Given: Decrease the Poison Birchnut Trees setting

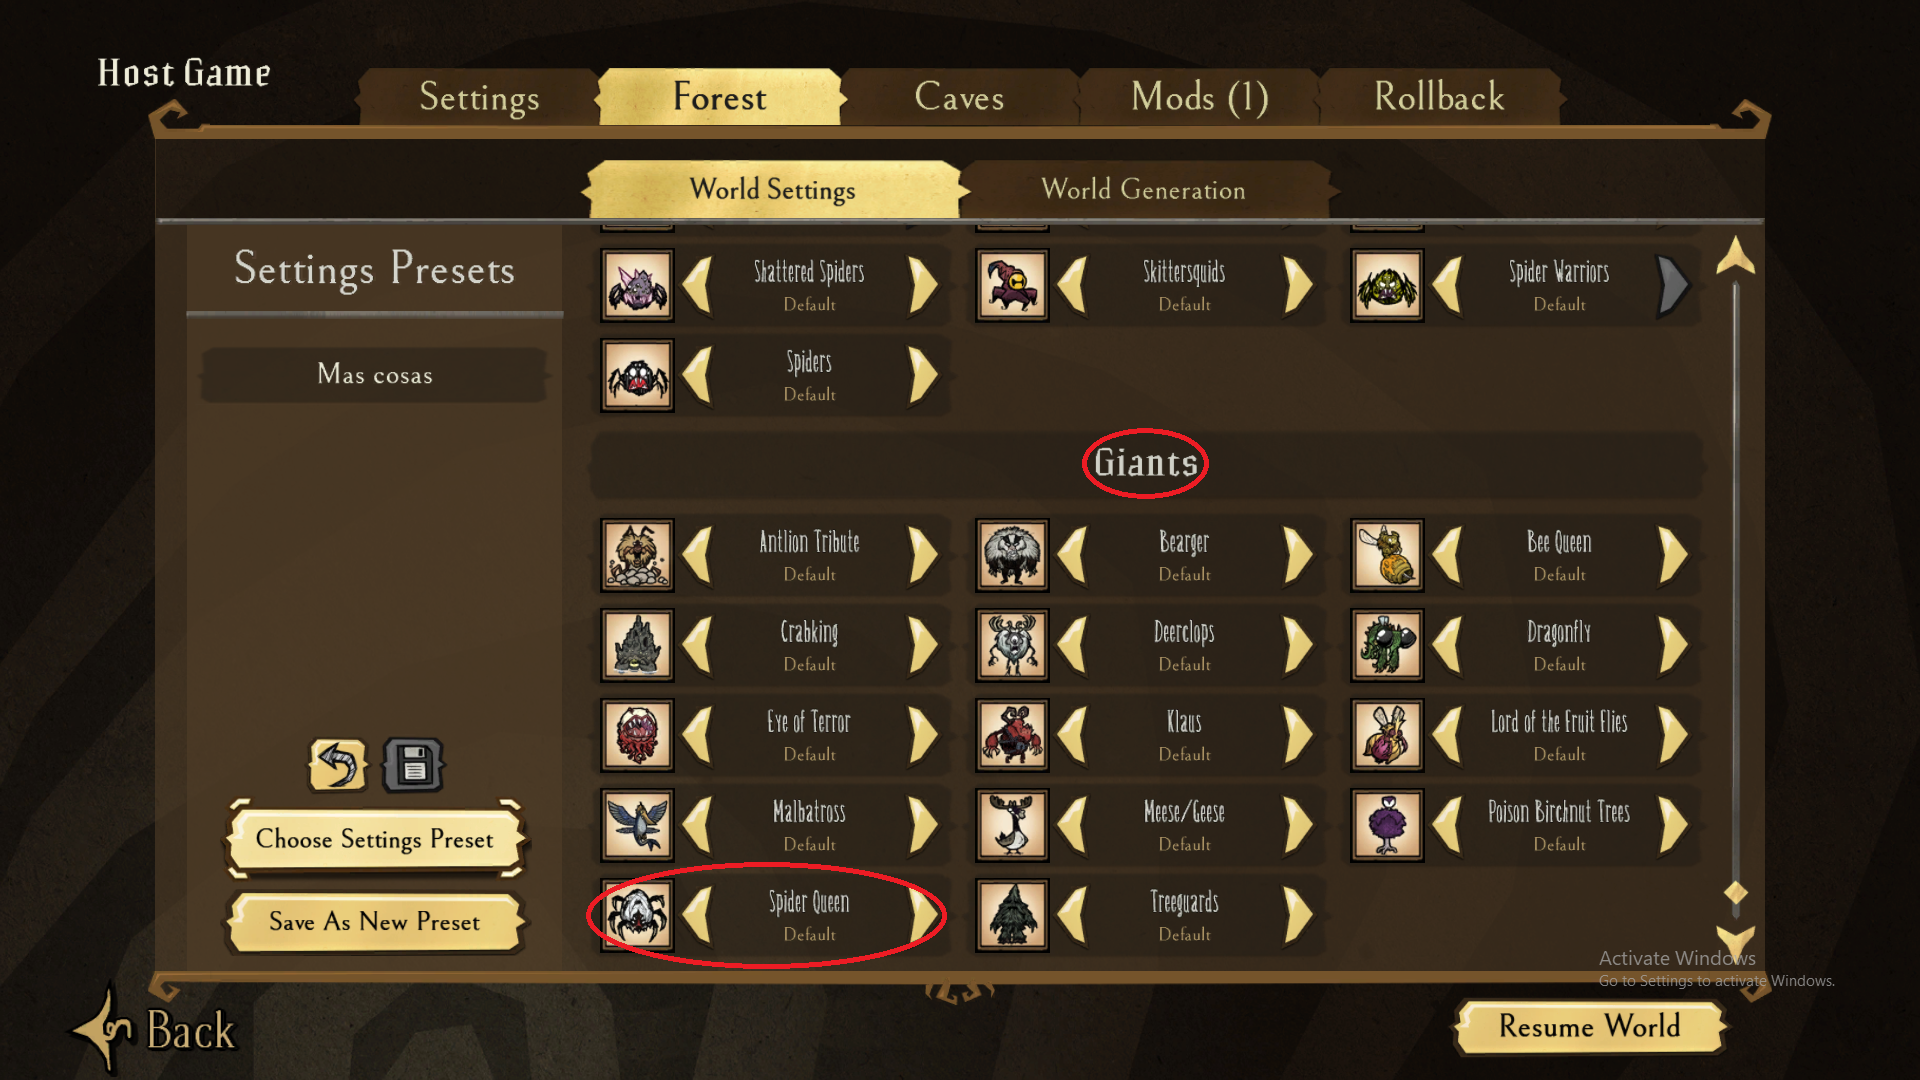Looking at the screenshot, I should click(x=1447, y=825).
